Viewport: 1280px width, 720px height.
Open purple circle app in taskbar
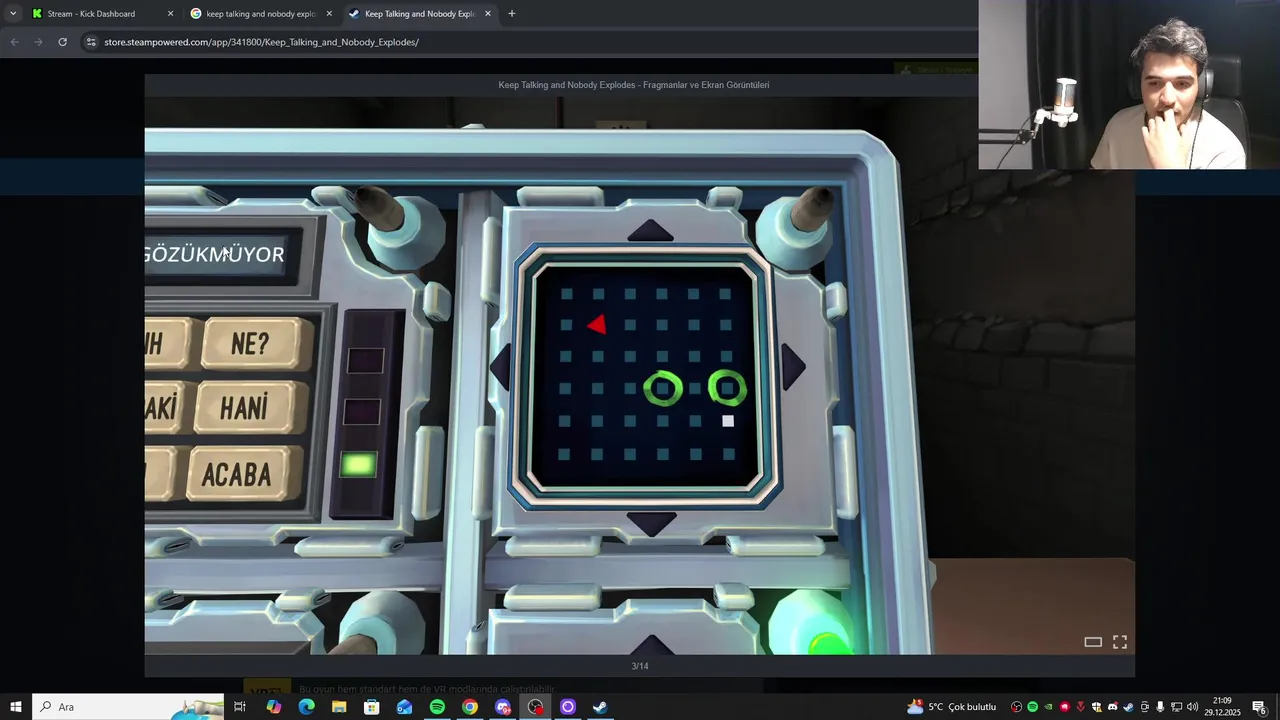tap(568, 707)
